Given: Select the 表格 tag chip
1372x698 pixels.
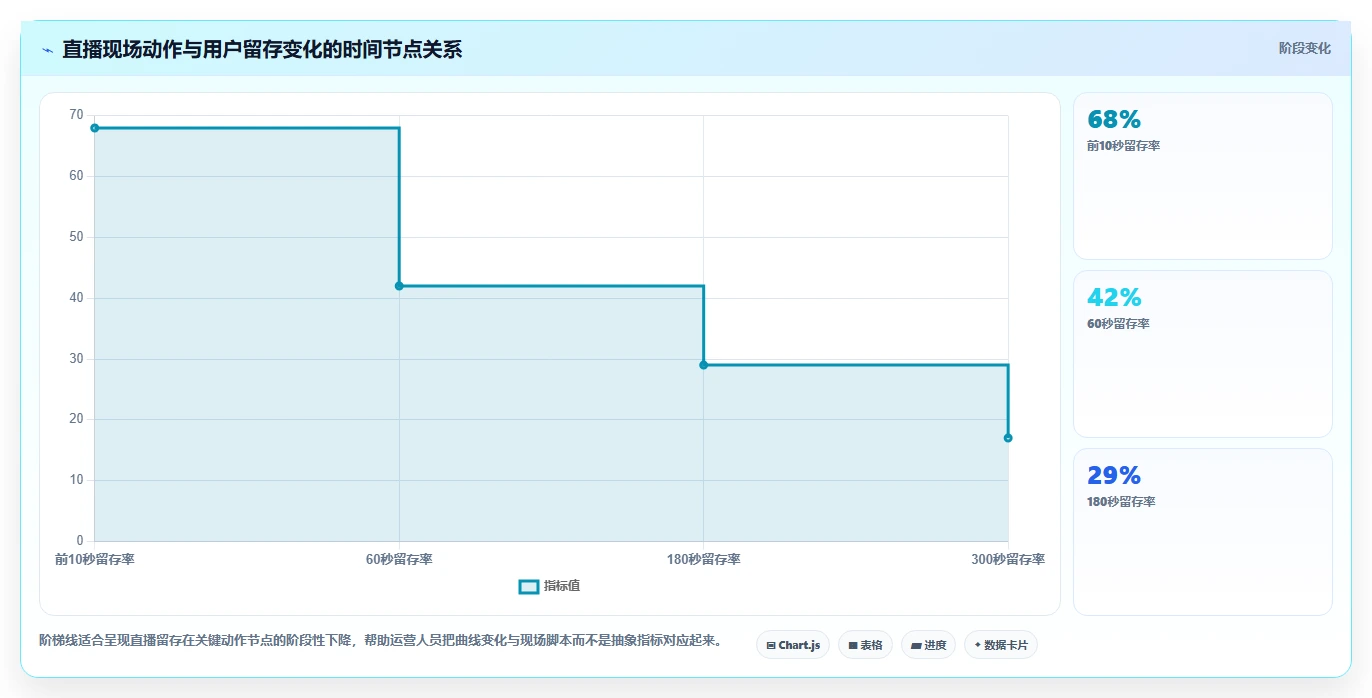Looking at the screenshot, I should point(865,645).
